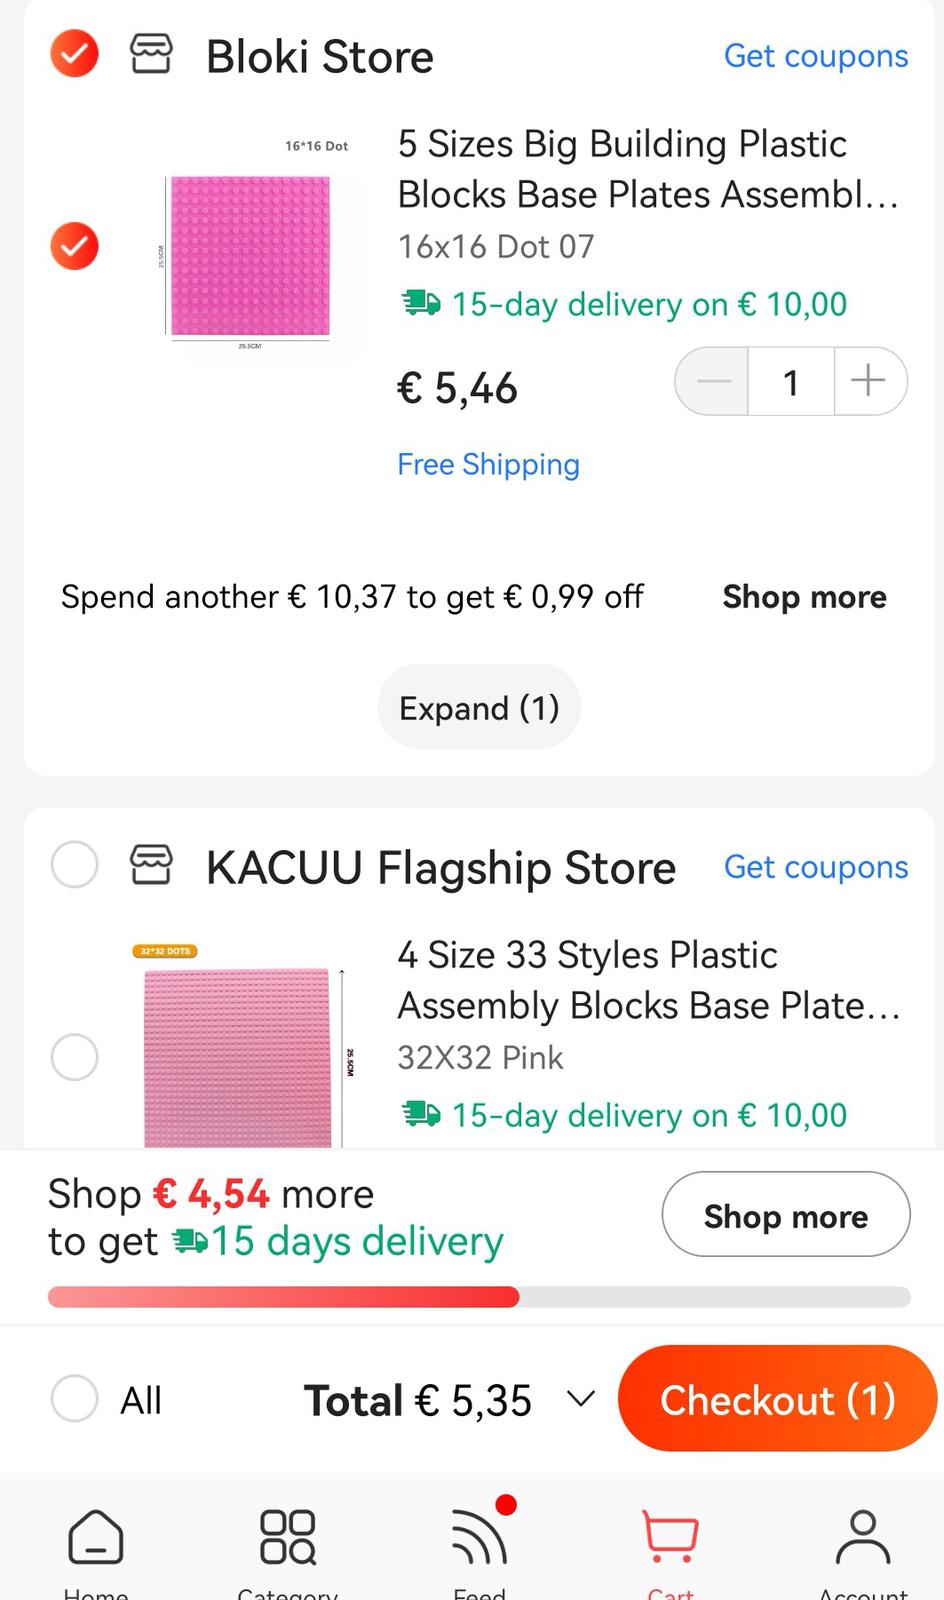Click the delivery threshold progress bar

pyautogui.click(x=479, y=1297)
